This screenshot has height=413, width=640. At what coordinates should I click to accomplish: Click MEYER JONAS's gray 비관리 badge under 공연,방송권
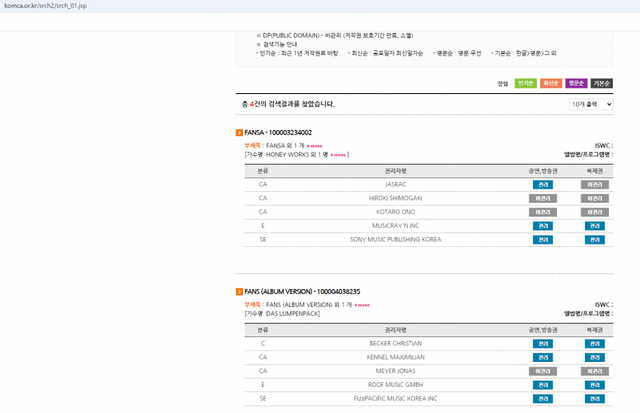[x=541, y=371]
